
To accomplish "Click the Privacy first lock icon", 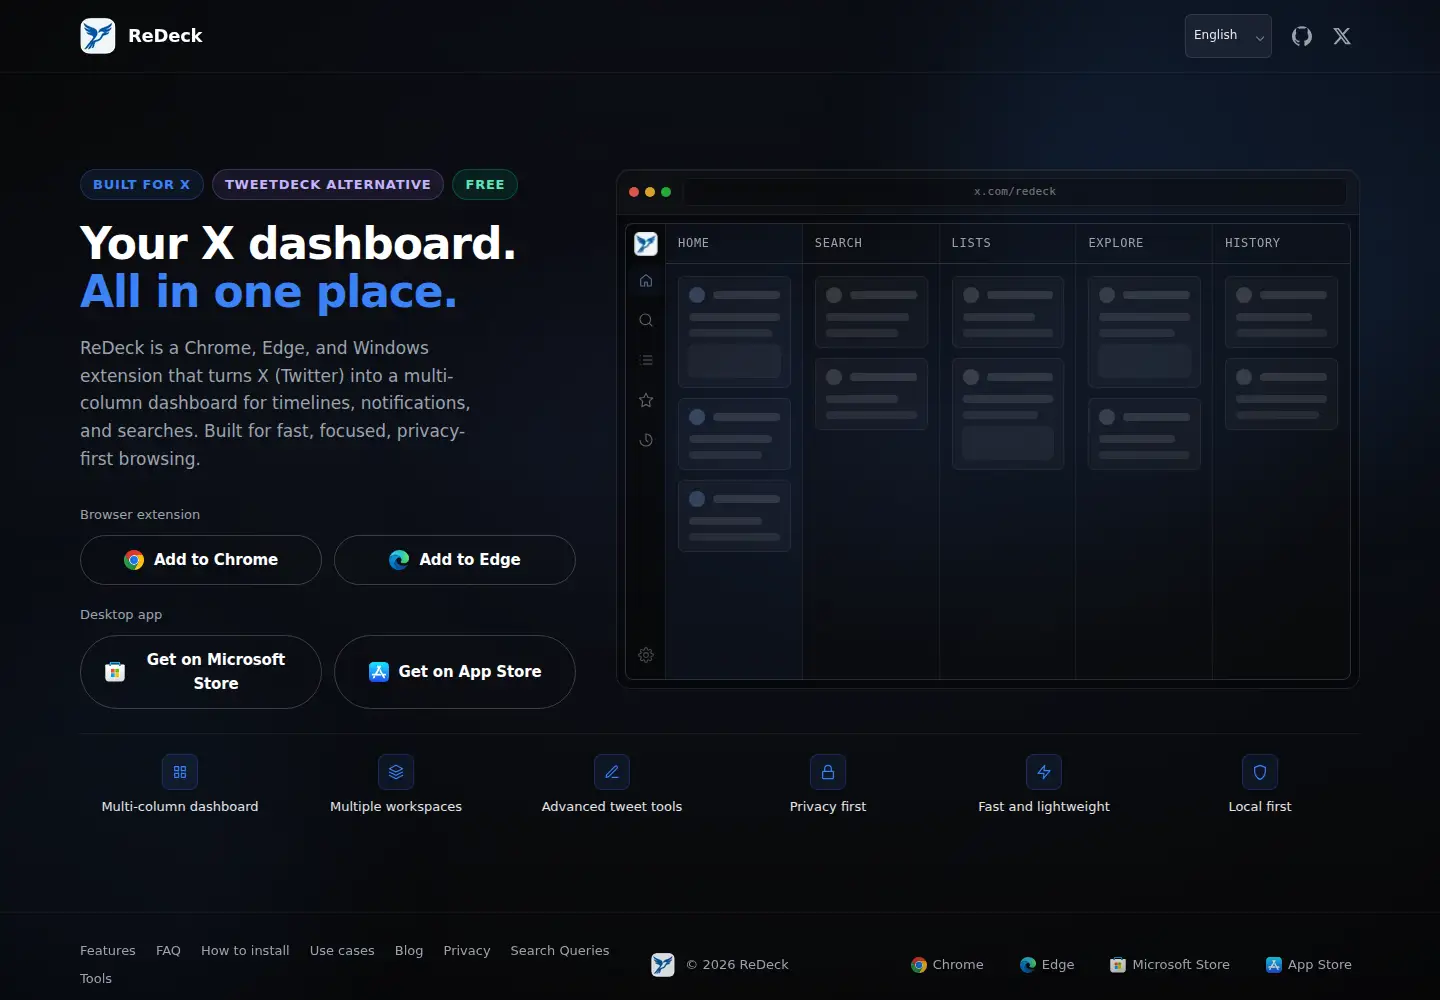I will click(828, 772).
